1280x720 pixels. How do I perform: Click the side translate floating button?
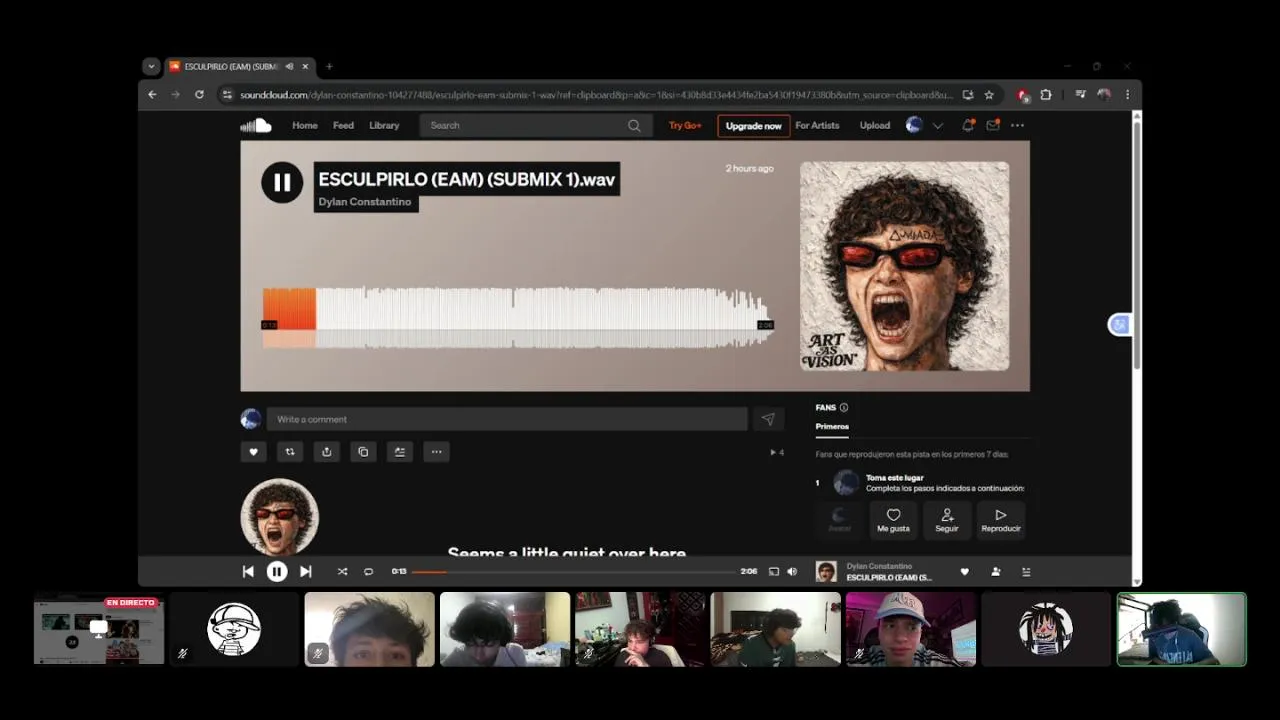point(1120,324)
